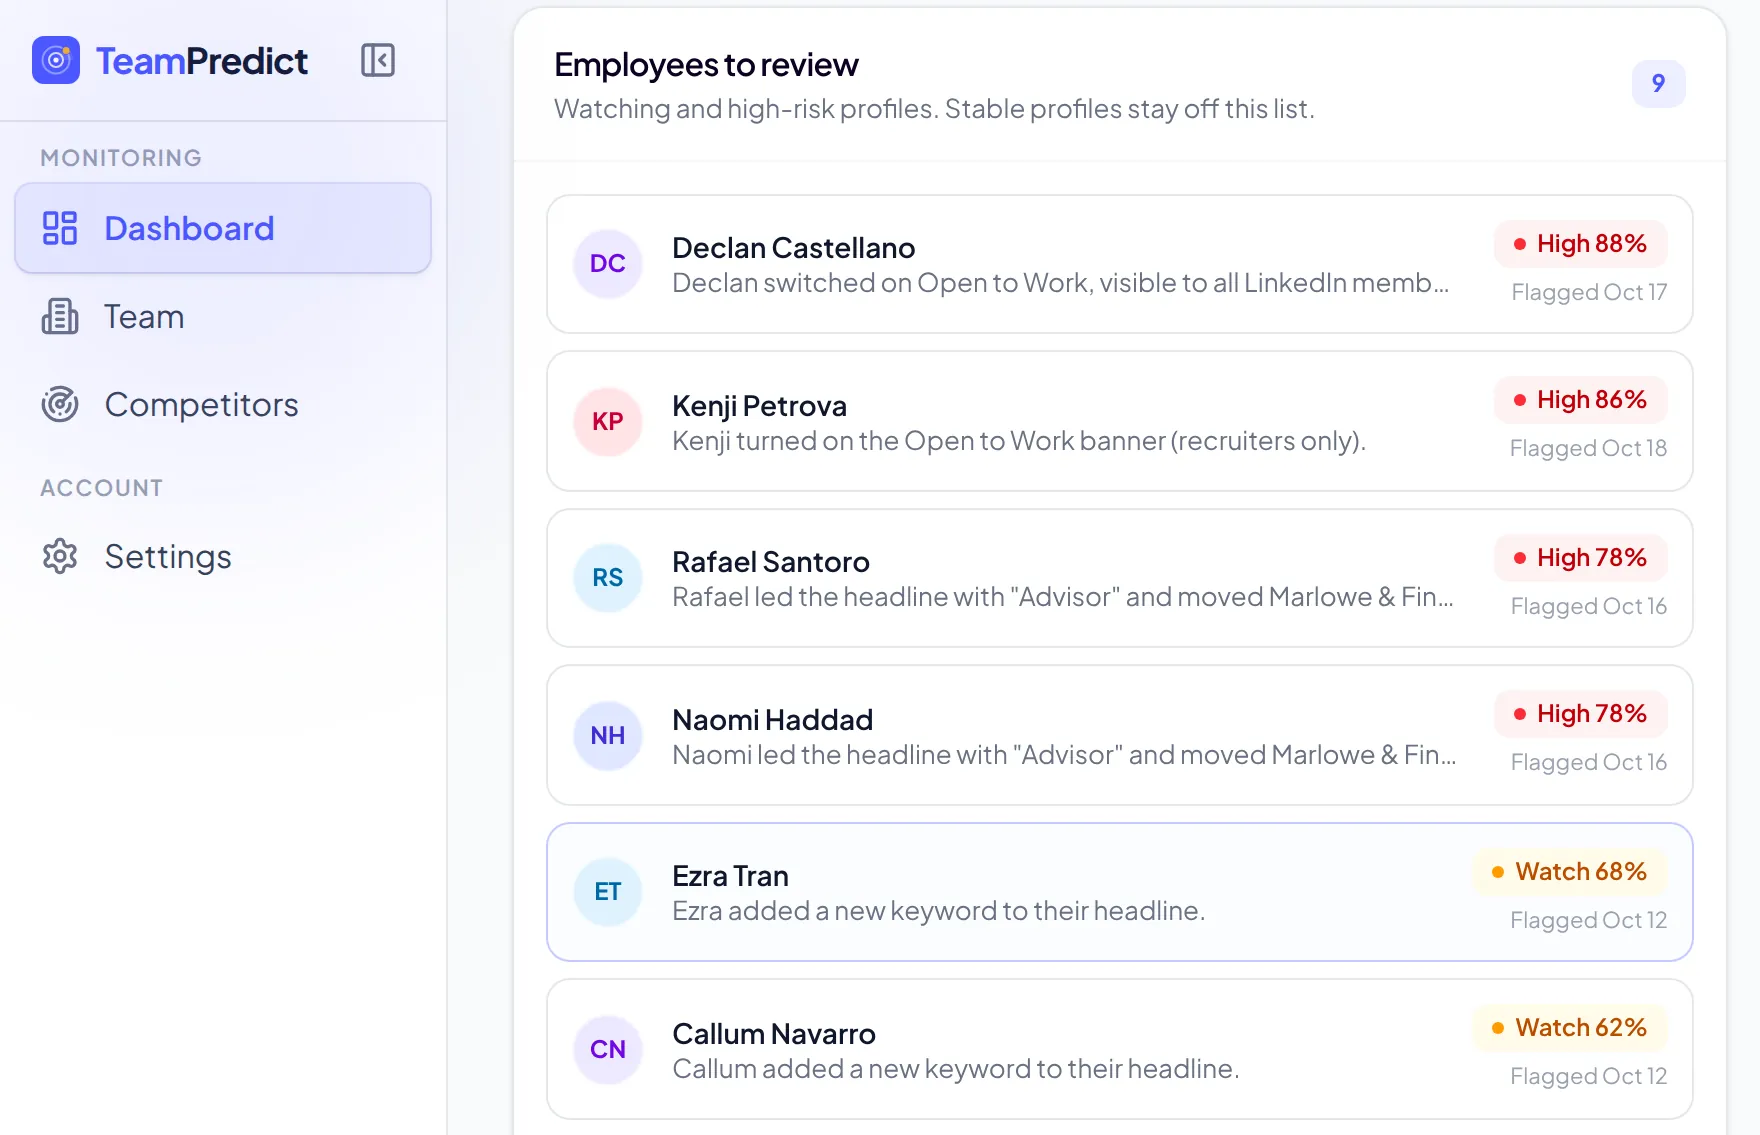
Task: Click Callum's headline keyword description
Action: coord(956,1069)
